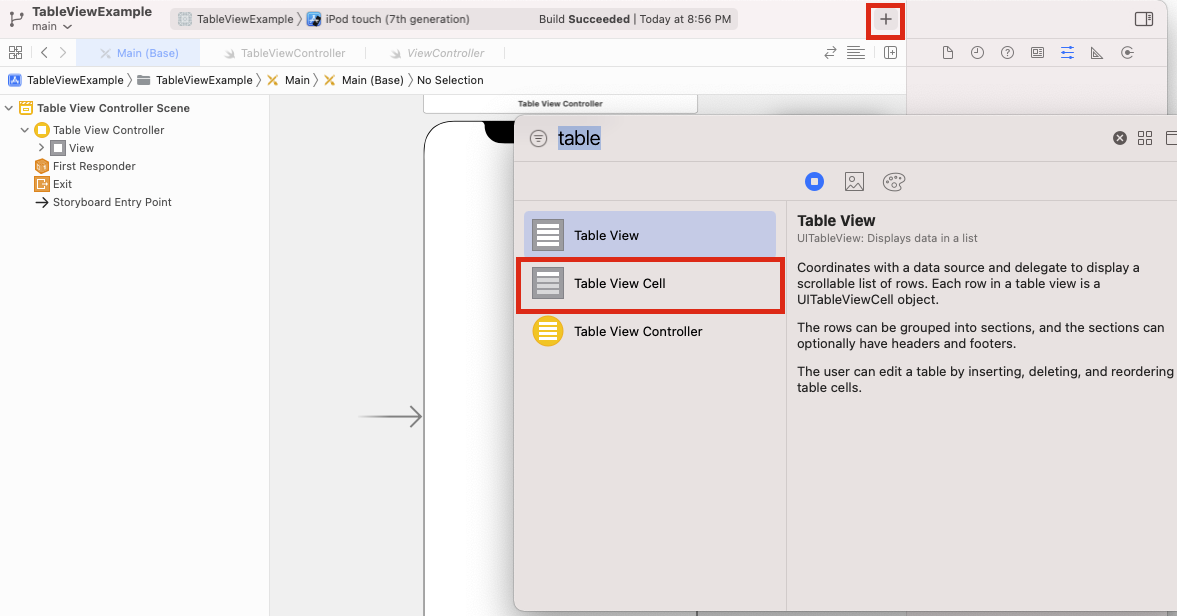1177x616 pixels.
Task: Click the Table View Controller scene title
Action: [560, 104]
